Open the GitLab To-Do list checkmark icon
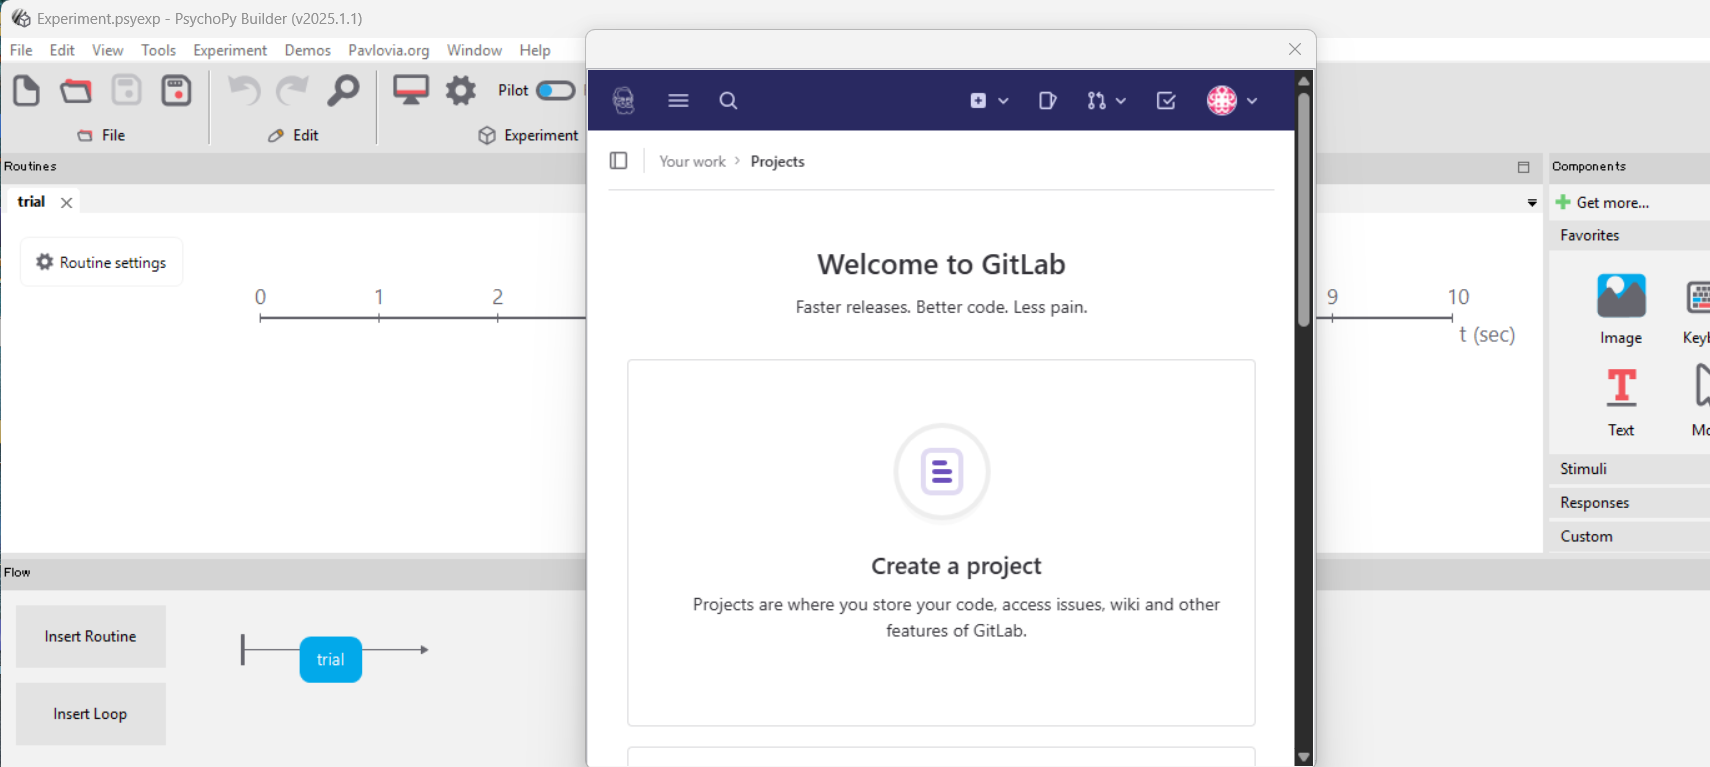The image size is (1710, 767). pyautogui.click(x=1166, y=100)
